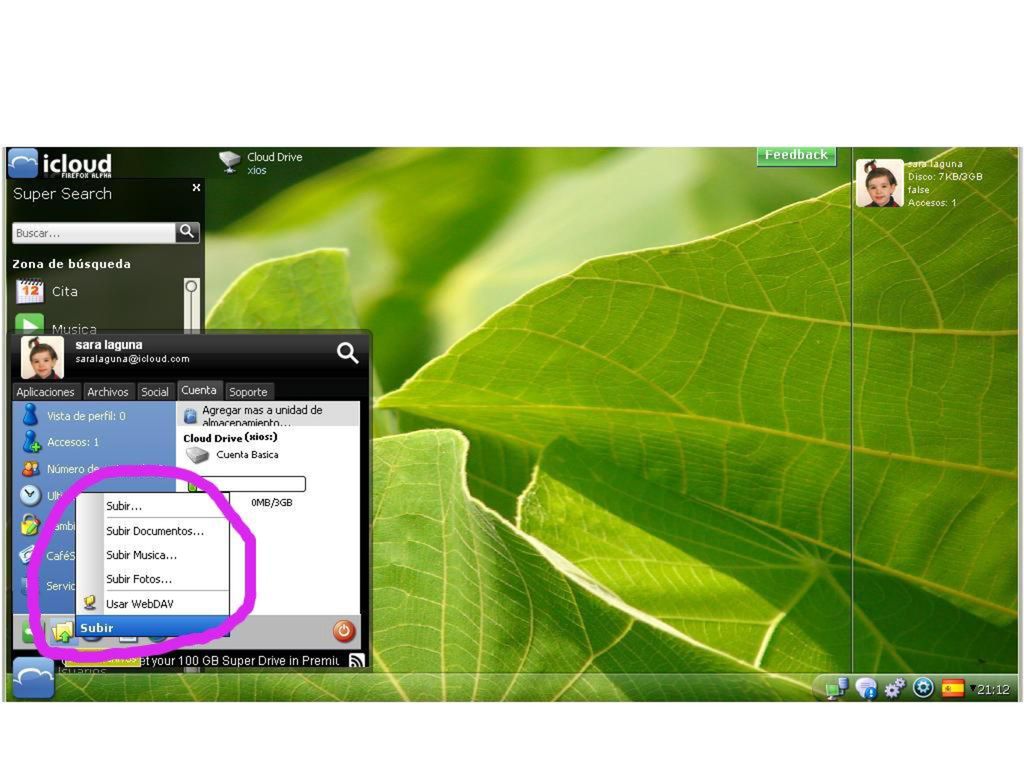Click the Subir folder upload icon
Viewport: 1024px width, 768px height.
(61, 632)
